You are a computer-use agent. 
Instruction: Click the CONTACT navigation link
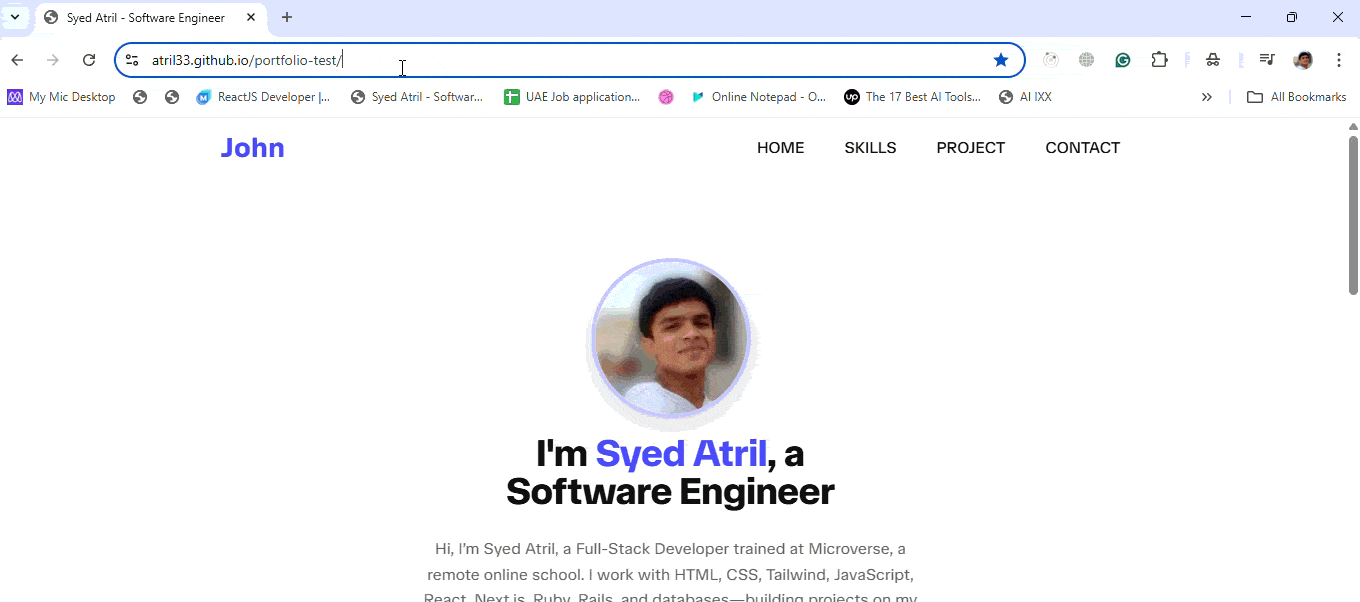point(1082,148)
